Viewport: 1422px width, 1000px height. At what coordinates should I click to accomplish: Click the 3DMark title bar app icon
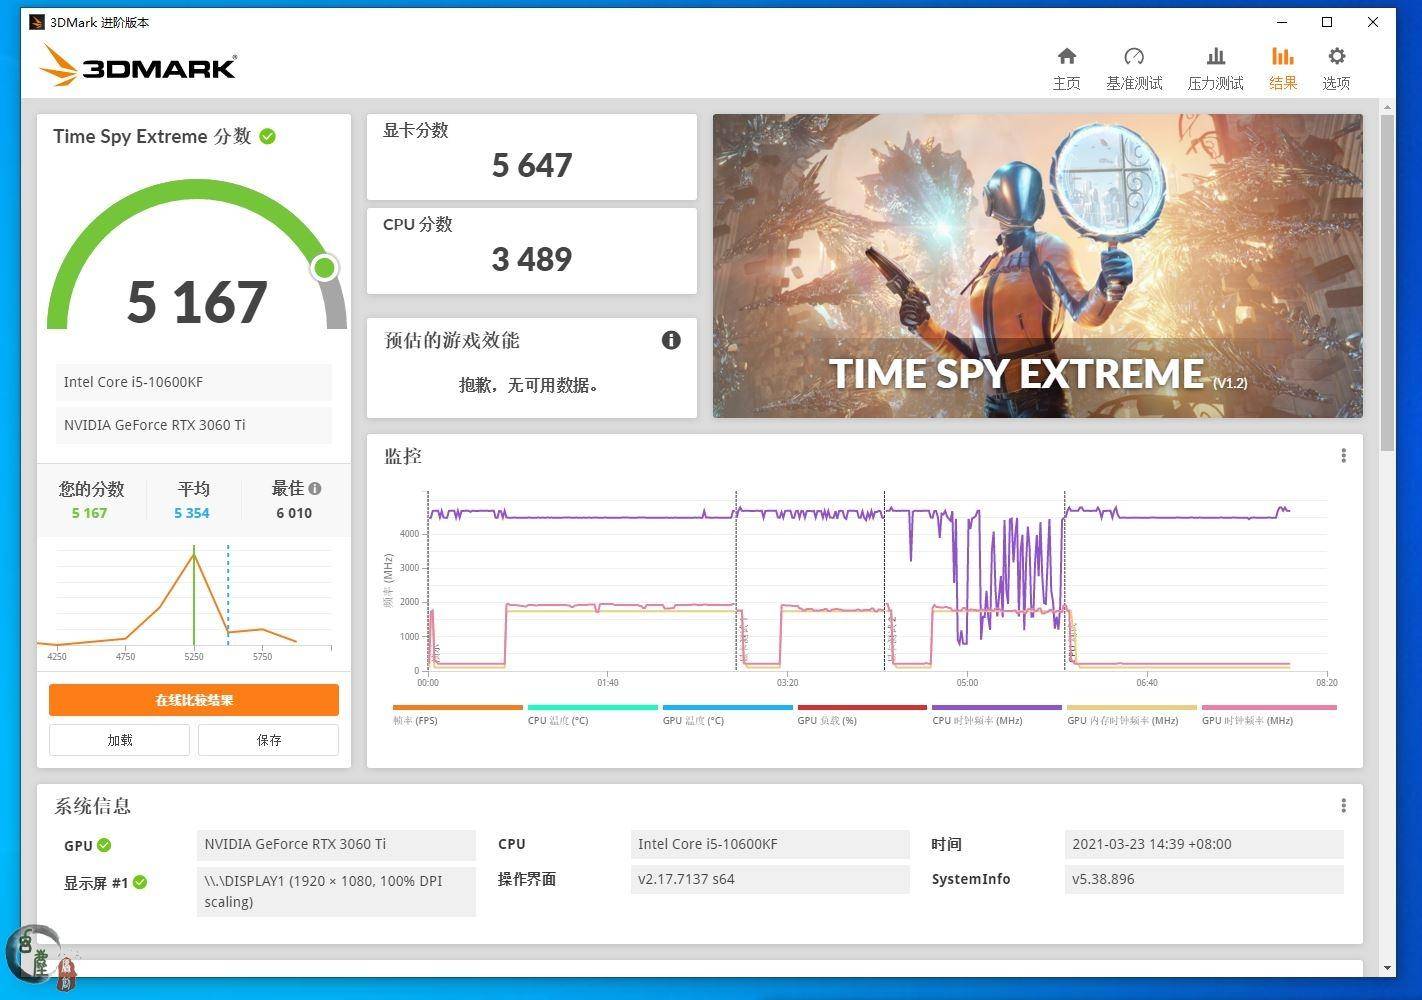coord(37,22)
